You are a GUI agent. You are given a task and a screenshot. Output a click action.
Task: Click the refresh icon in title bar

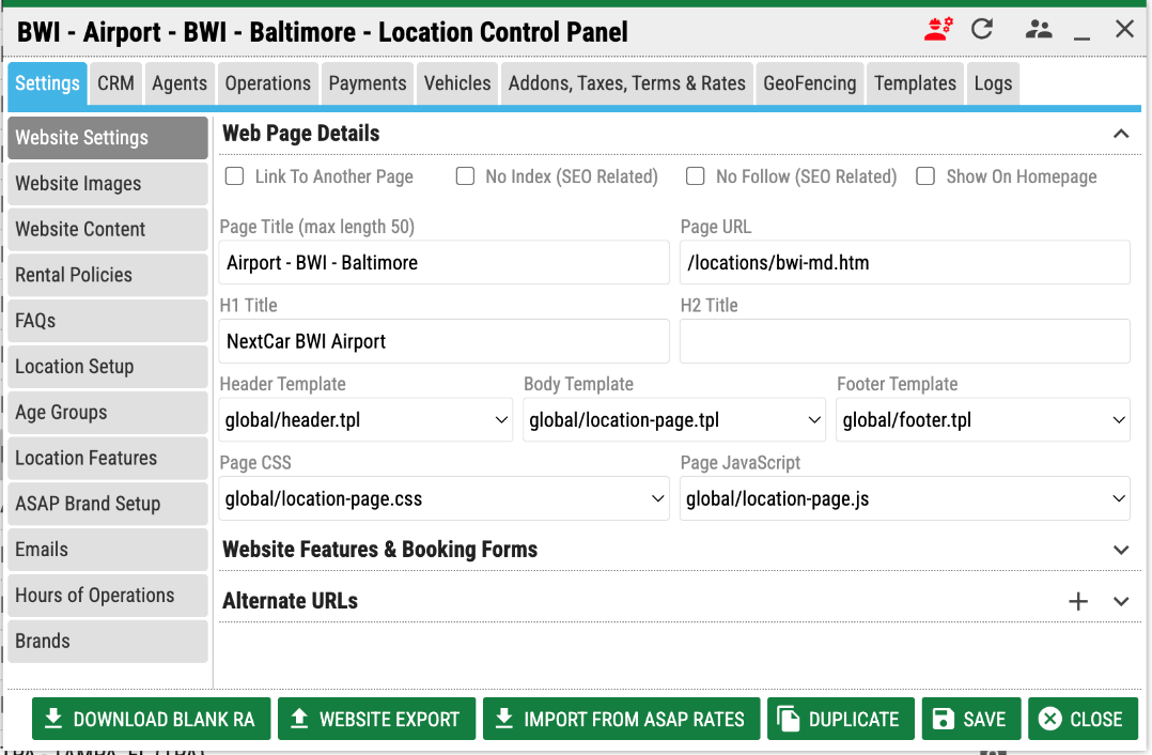(982, 29)
